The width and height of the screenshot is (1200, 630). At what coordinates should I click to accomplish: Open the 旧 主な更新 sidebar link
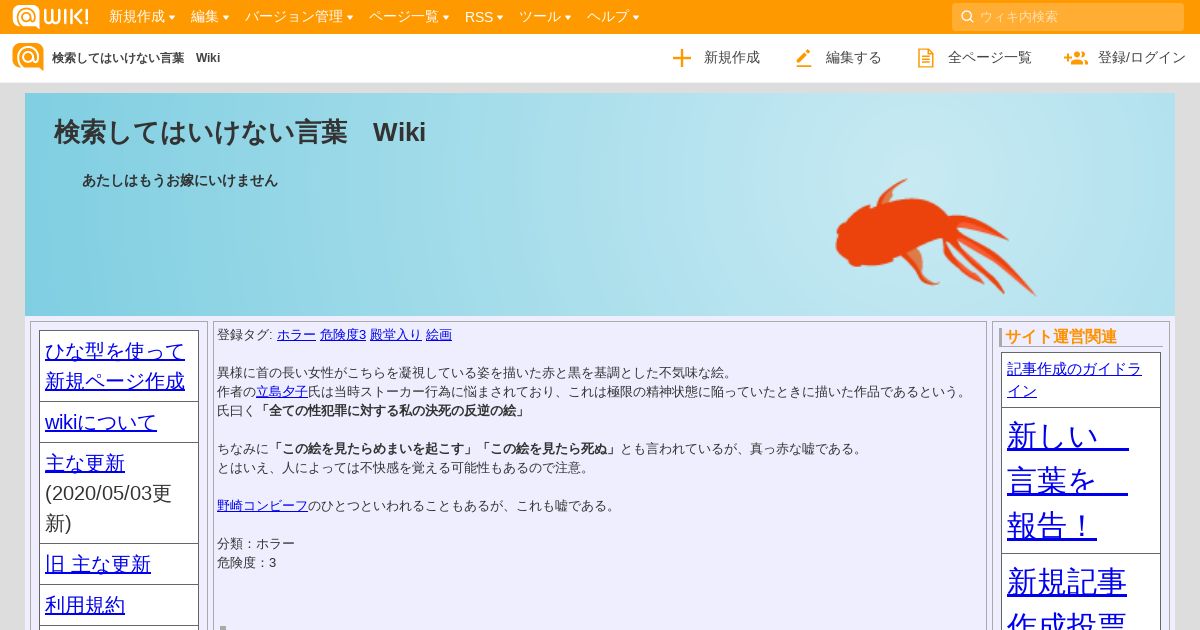(98, 564)
